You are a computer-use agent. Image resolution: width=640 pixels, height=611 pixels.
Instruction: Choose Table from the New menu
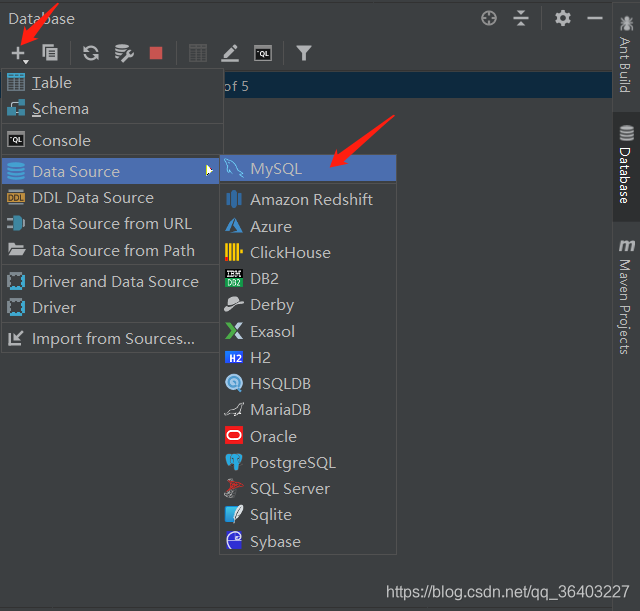coord(113,83)
